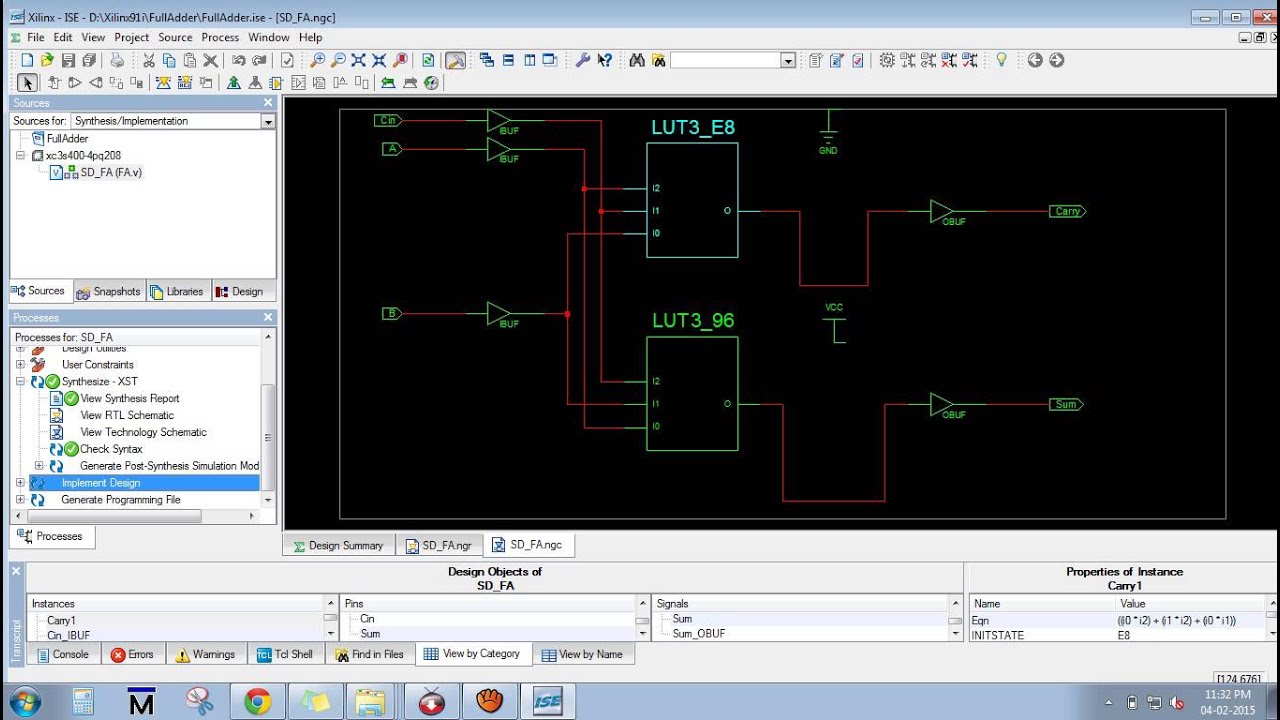Click the binoculars Find icon
This screenshot has height=720, width=1280.
[636, 60]
